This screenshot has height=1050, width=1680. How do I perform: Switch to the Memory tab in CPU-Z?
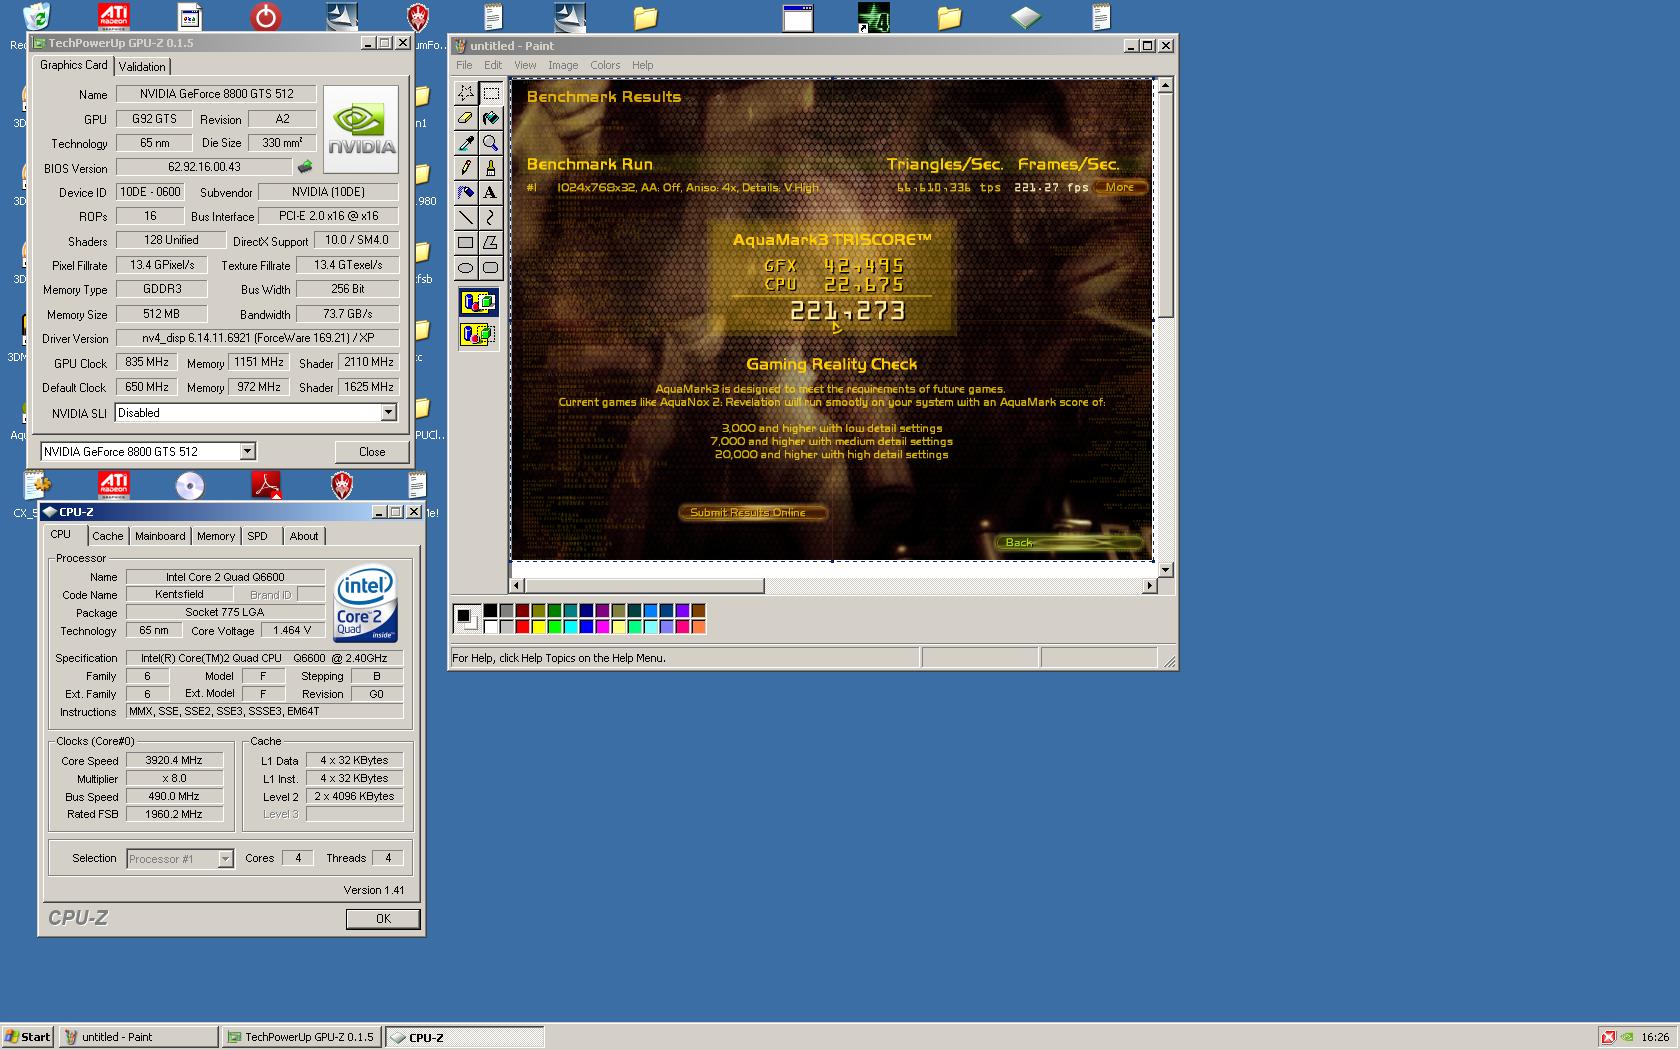[x=216, y=536]
